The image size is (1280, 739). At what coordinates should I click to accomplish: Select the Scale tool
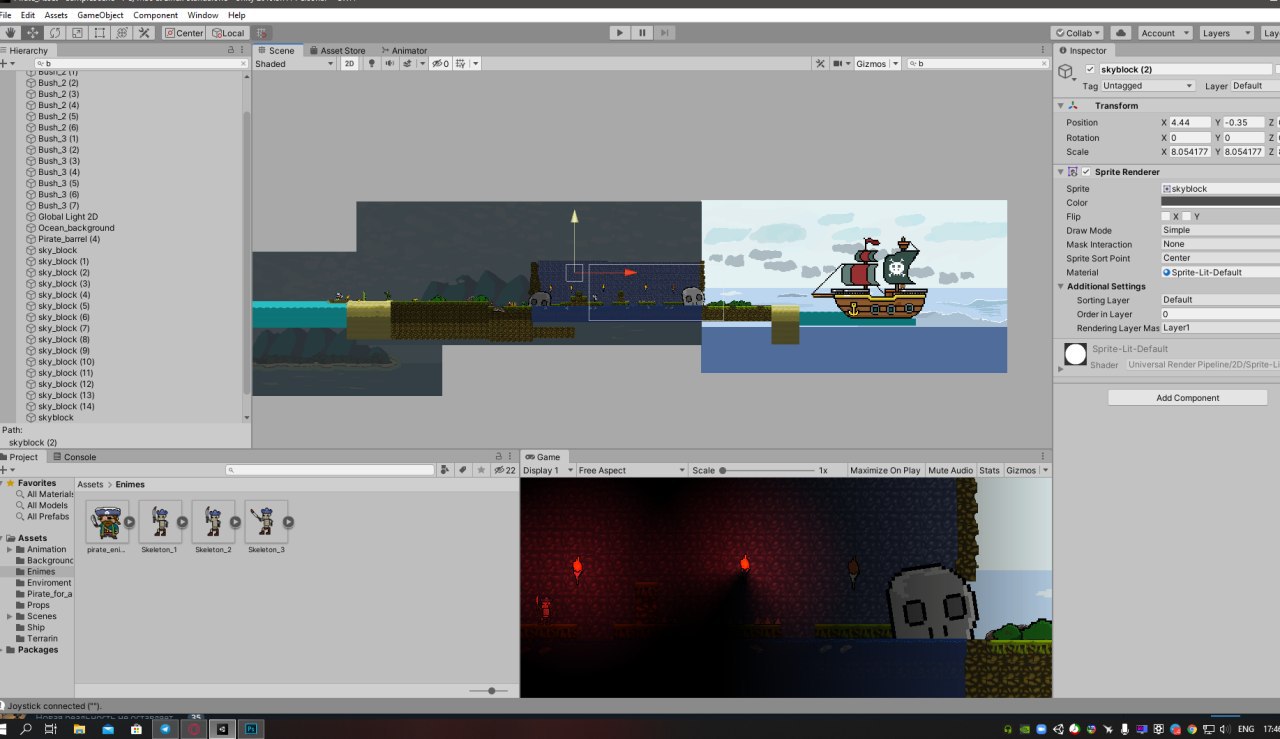pos(77,33)
